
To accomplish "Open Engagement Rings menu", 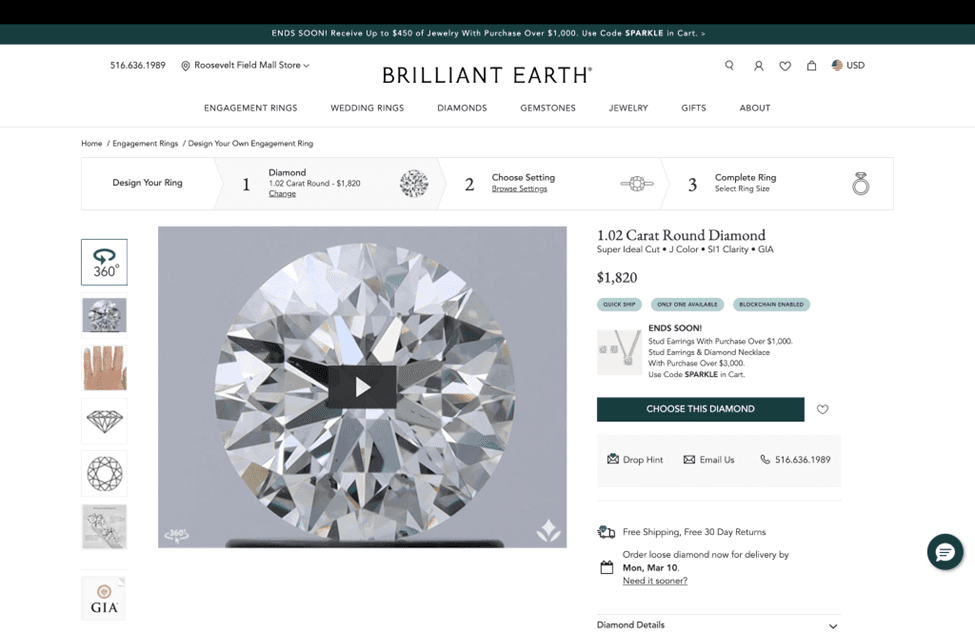I will coord(251,108).
